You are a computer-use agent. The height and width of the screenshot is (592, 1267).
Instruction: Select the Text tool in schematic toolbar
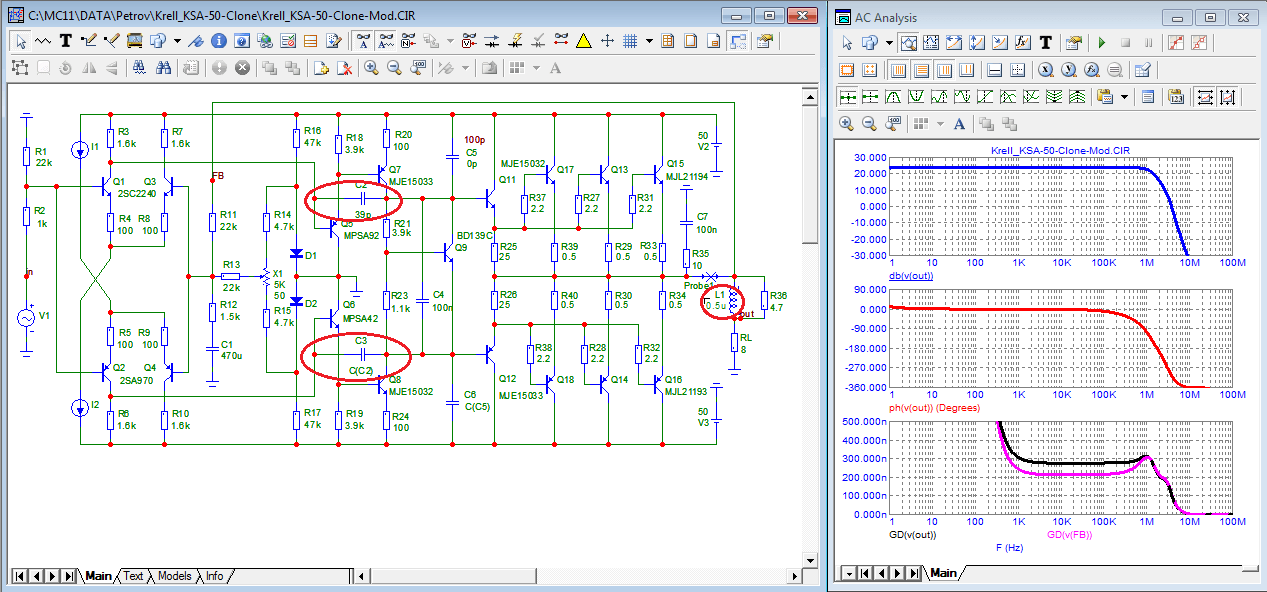65,41
